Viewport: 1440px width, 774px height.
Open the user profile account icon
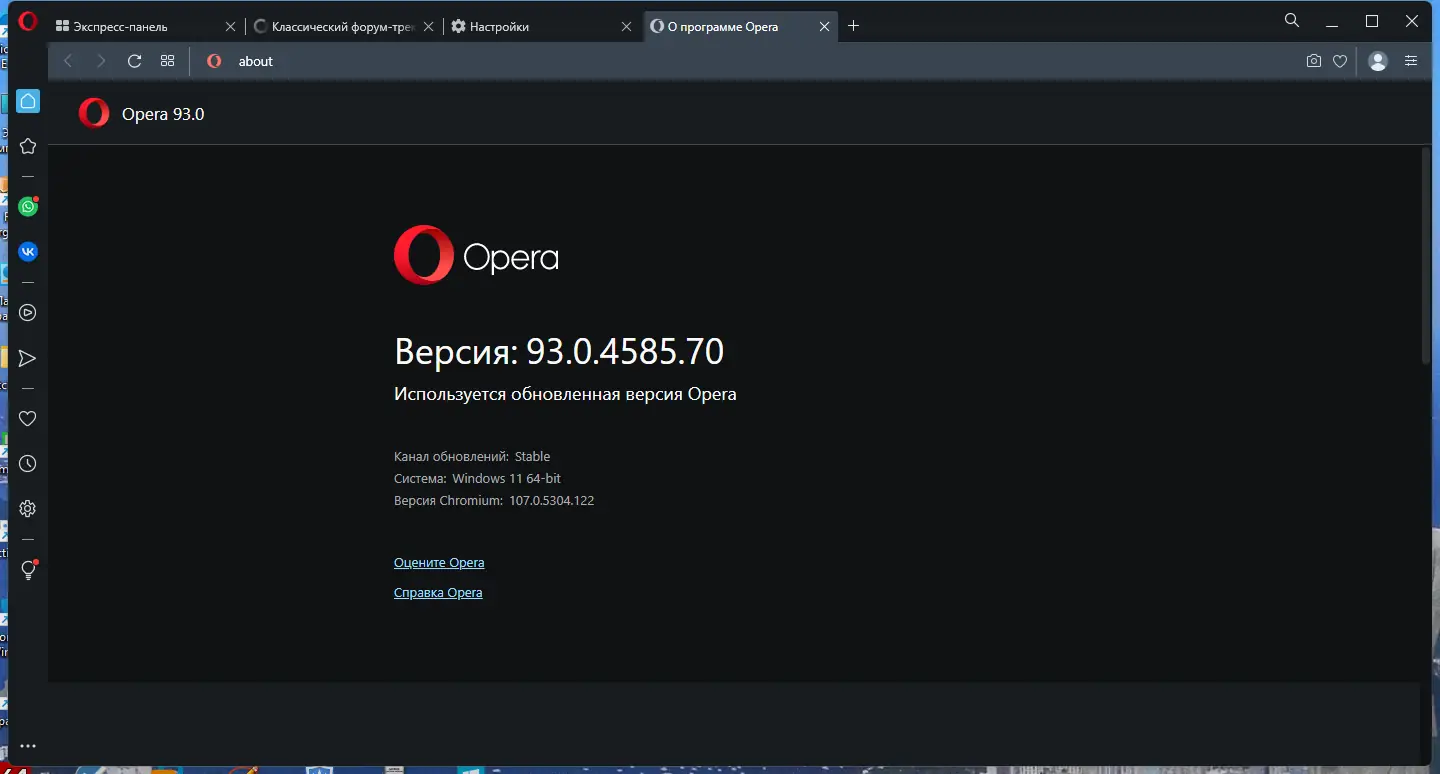[x=1378, y=61]
